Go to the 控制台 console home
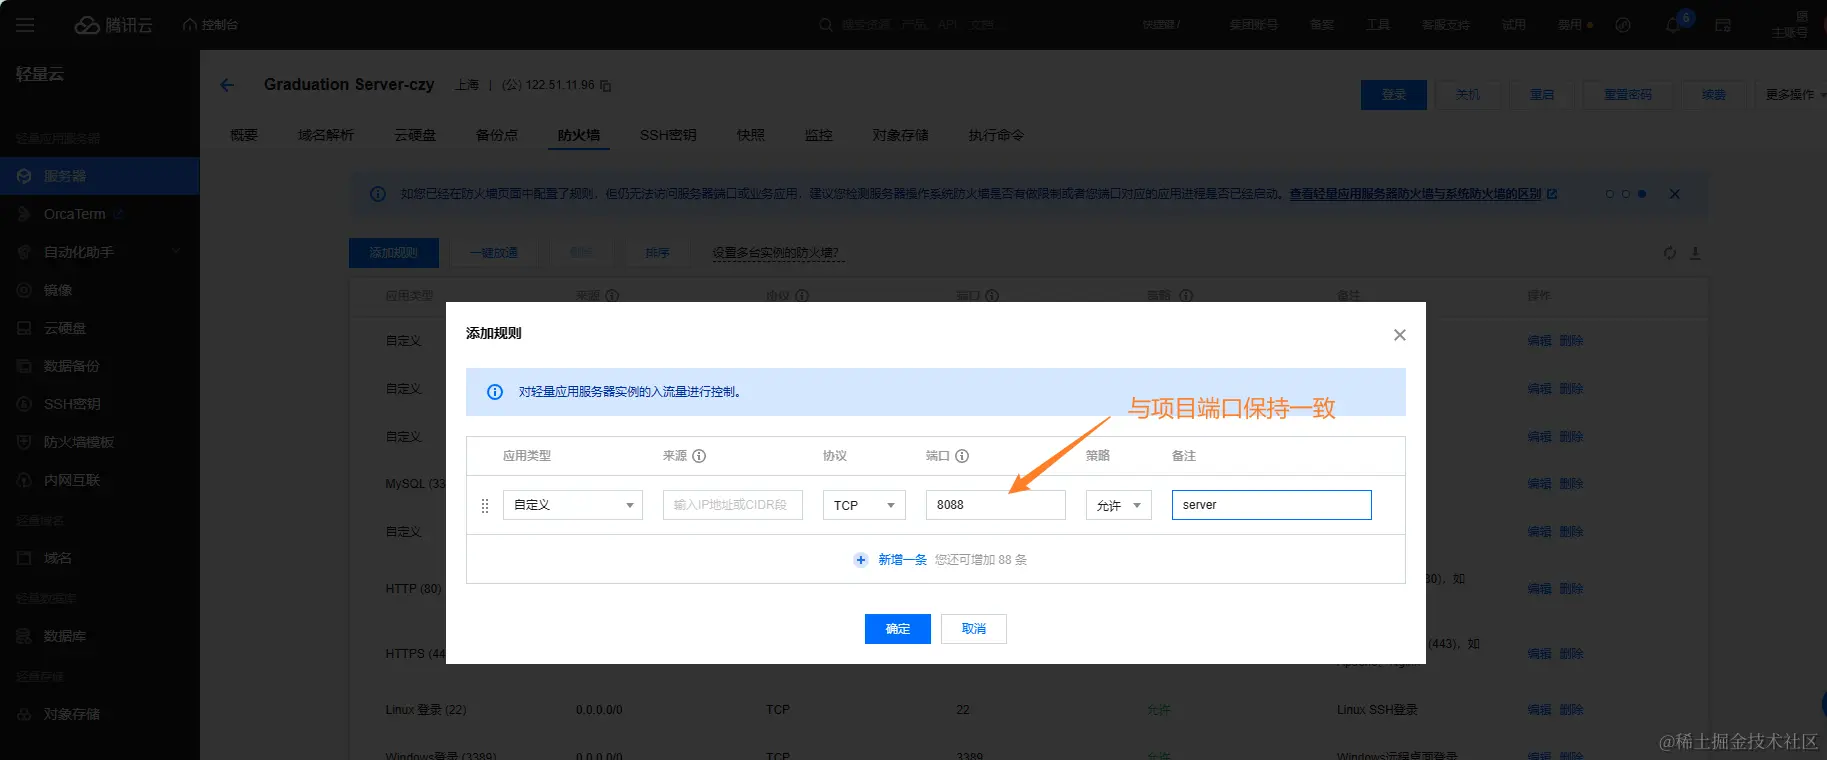 pyautogui.click(x=210, y=25)
